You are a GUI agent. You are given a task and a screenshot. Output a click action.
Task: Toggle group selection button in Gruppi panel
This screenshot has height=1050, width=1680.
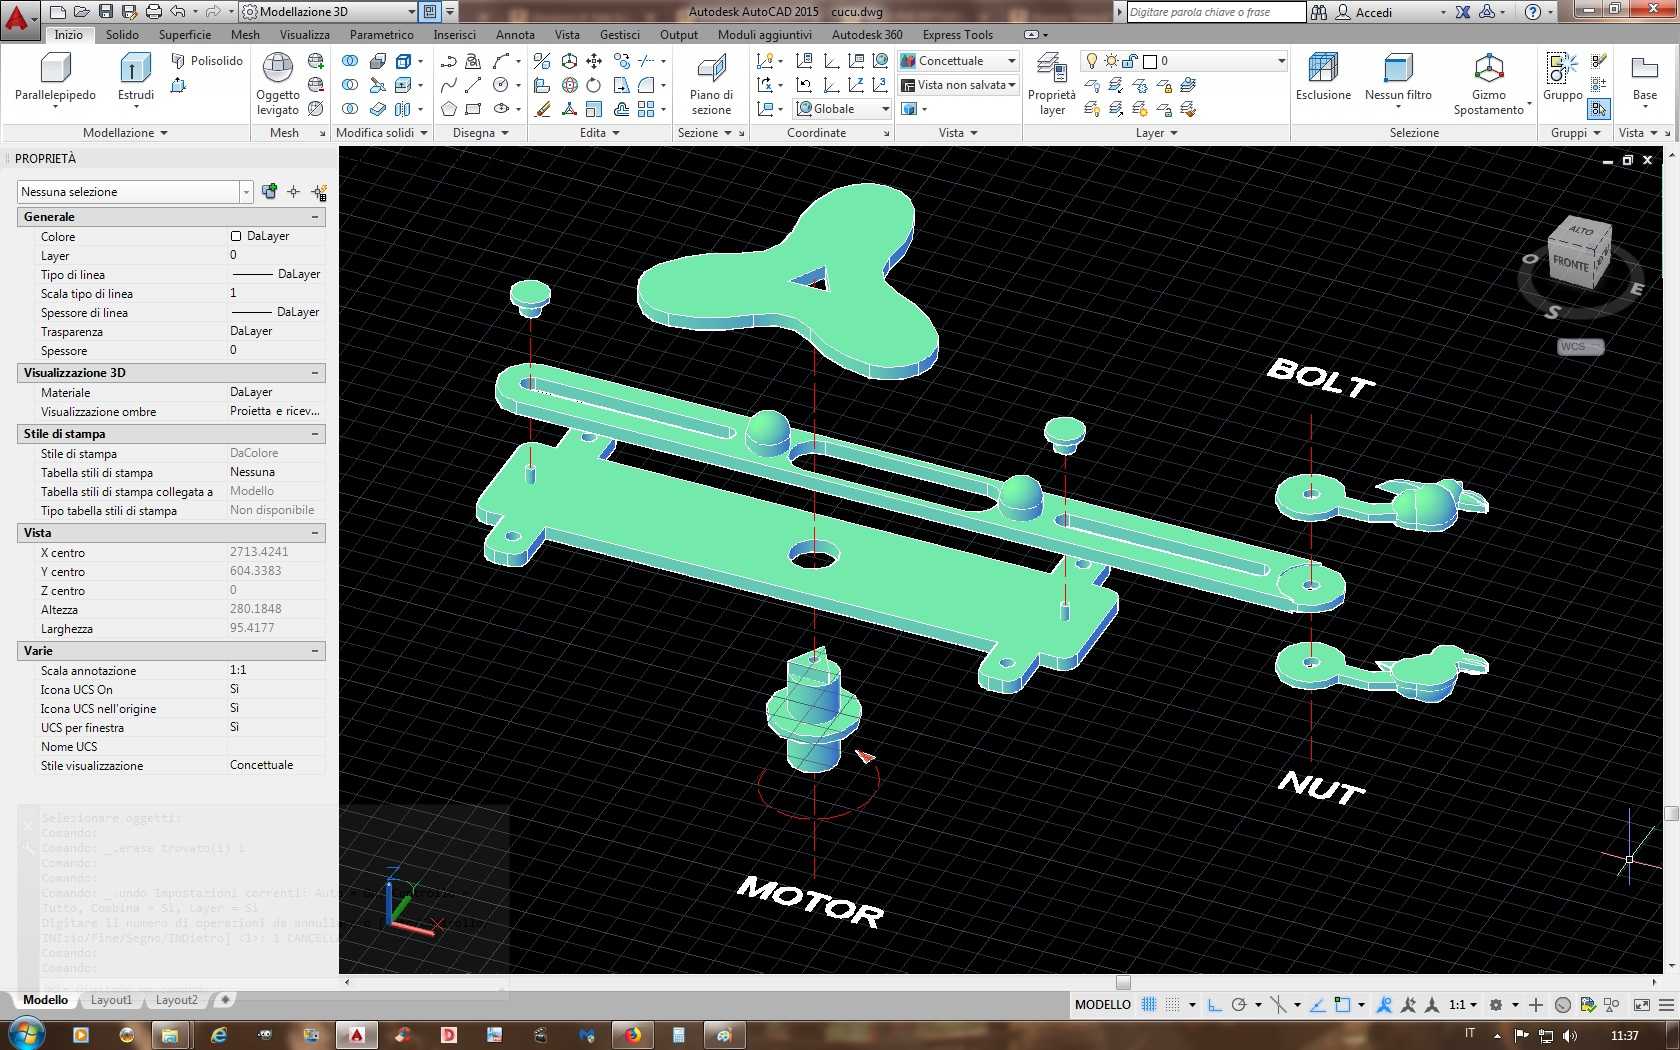pyautogui.click(x=1599, y=109)
